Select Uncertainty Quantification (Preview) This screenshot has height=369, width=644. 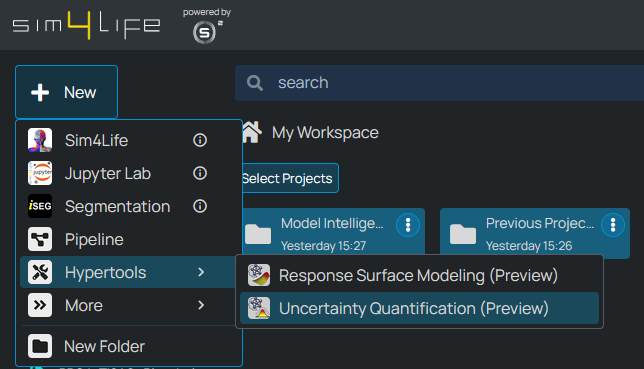click(x=419, y=308)
